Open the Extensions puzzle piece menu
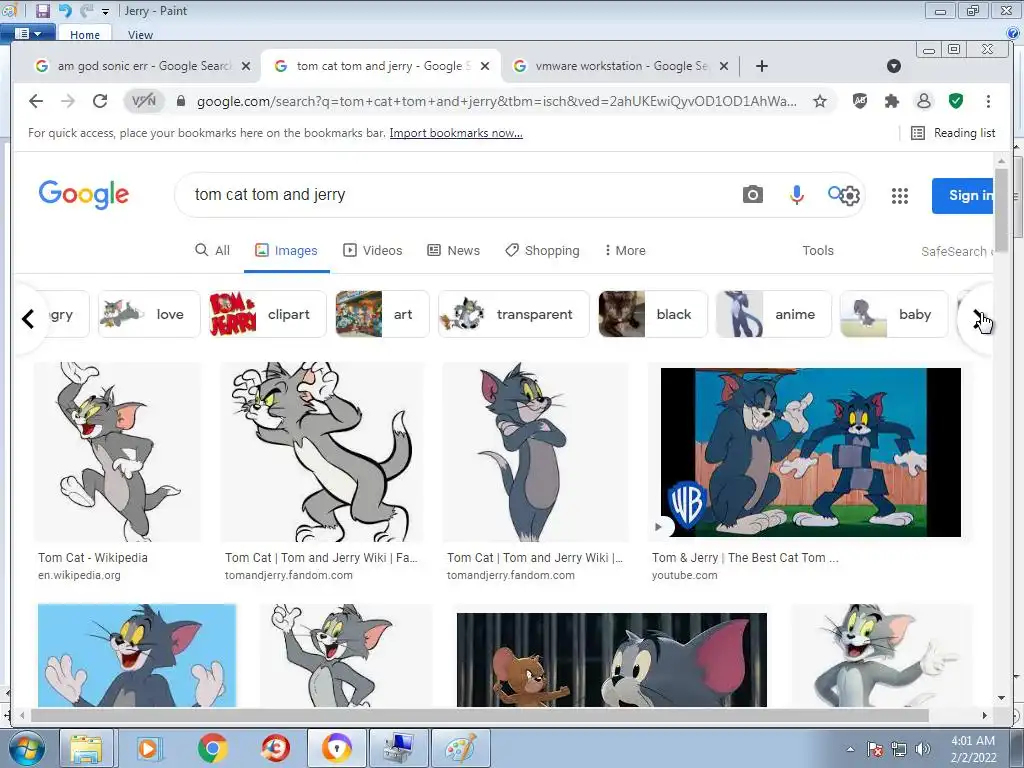The width and height of the screenshot is (1024, 768). click(x=891, y=101)
